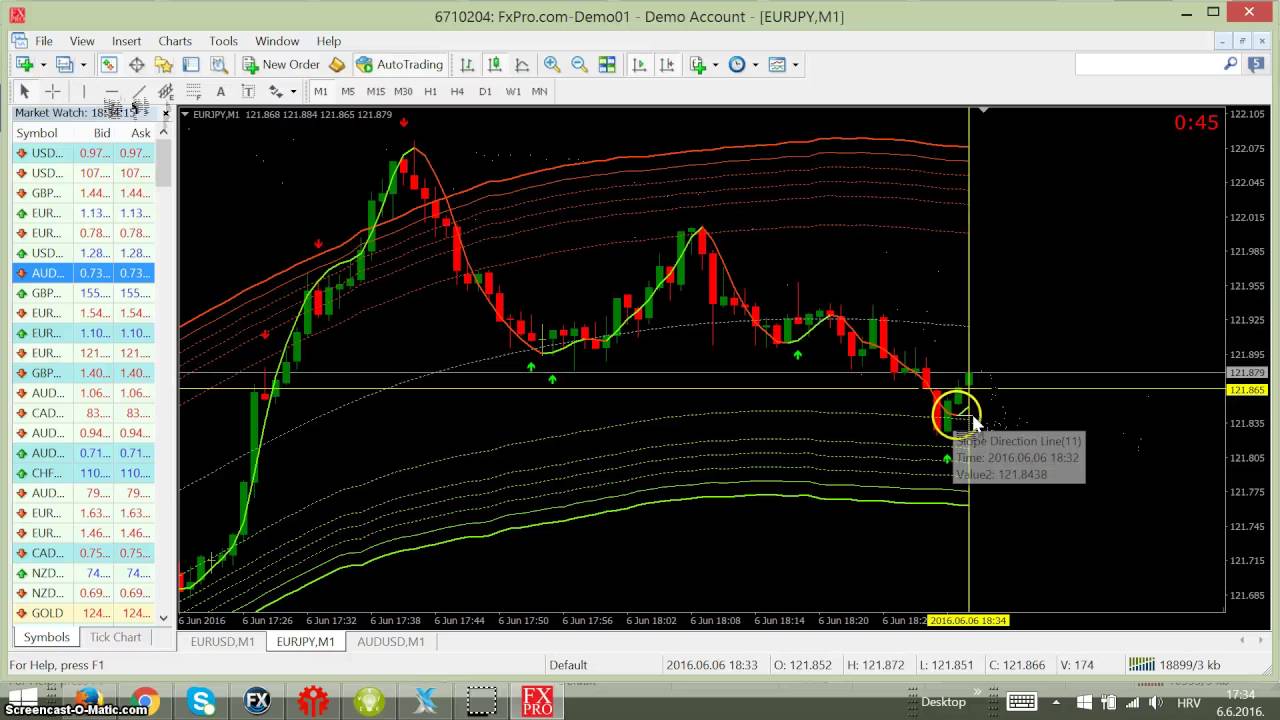The width and height of the screenshot is (1280, 720).
Task: Open the New Chart toolbar icon
Action: 25,64
